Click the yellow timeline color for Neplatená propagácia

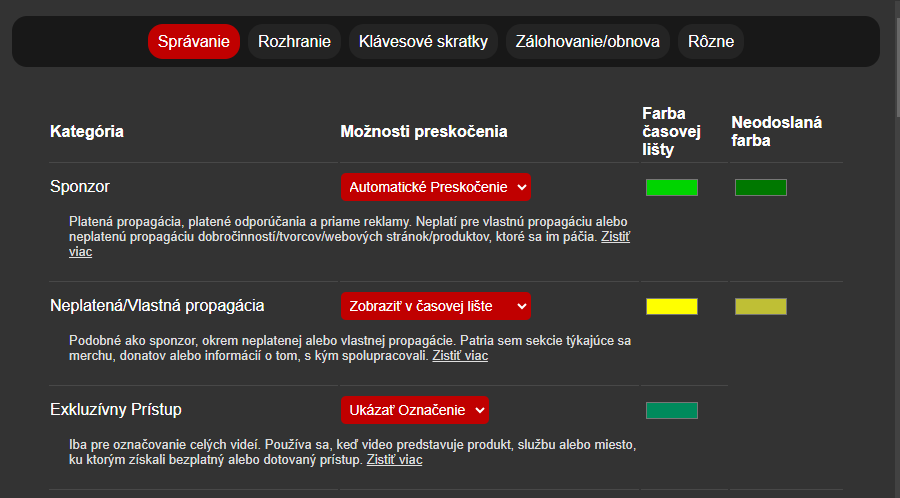tap(671, 306)
